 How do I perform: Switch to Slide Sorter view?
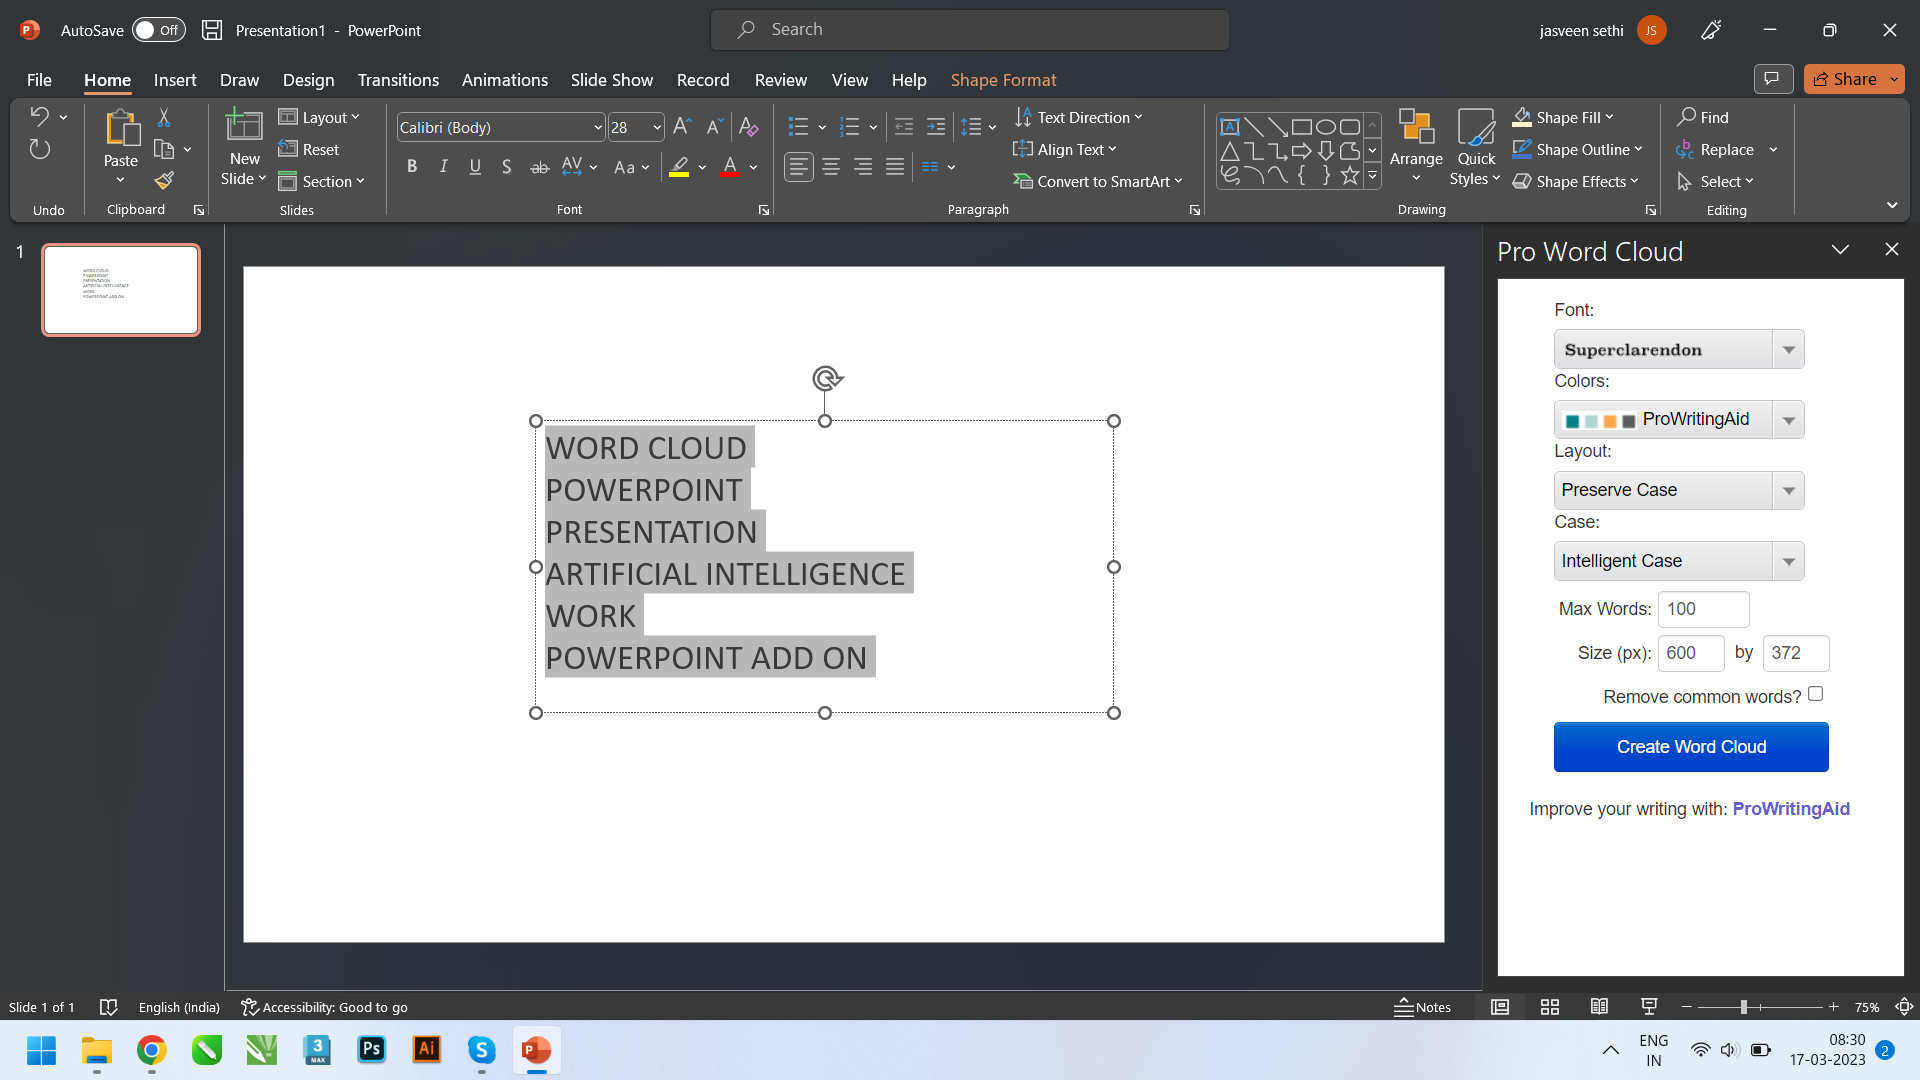coord(1550,1007)
